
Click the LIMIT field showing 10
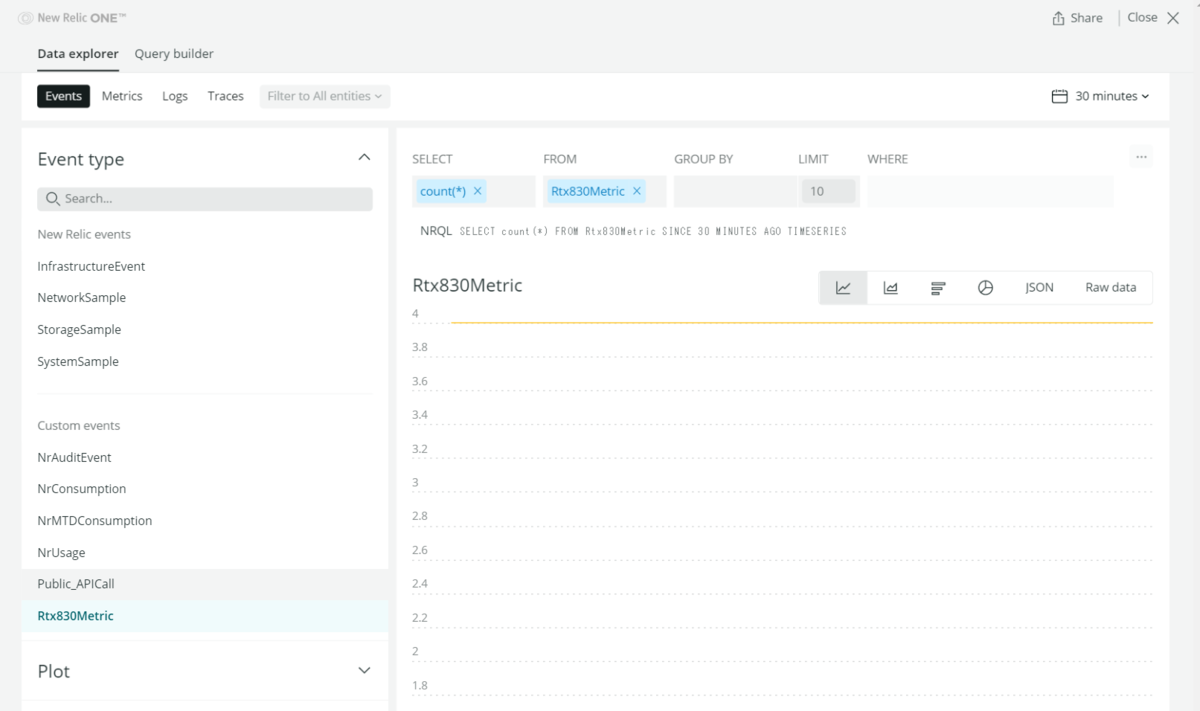point(828,191)
